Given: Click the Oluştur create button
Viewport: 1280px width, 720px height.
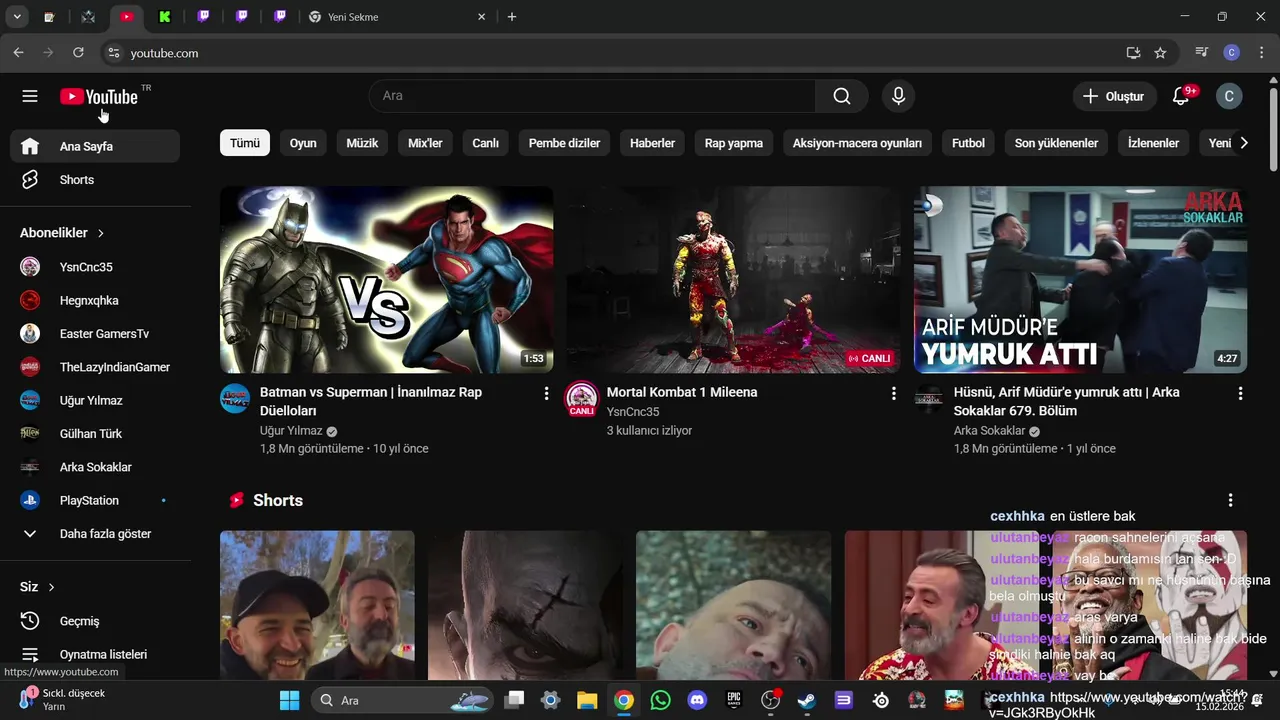Looking at the screenshot, I should tap(1114, 96).
